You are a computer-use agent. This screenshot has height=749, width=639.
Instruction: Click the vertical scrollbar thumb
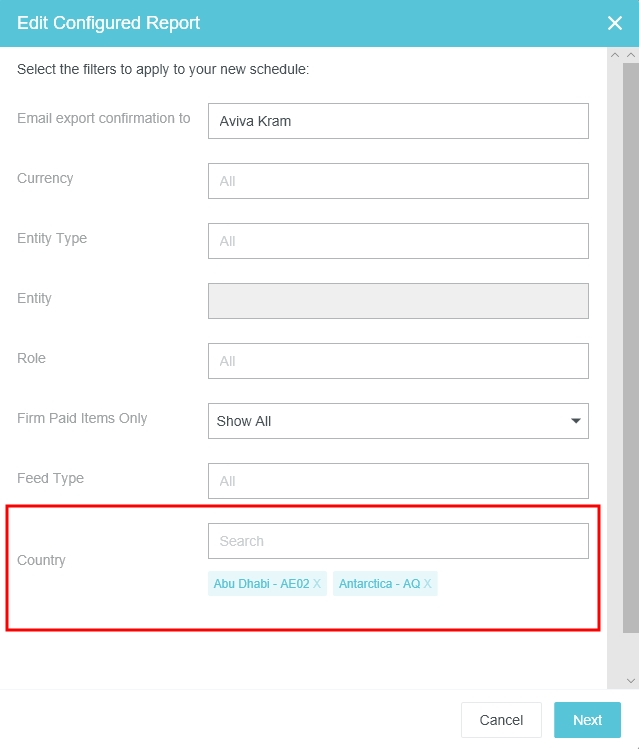pos(630,340)
